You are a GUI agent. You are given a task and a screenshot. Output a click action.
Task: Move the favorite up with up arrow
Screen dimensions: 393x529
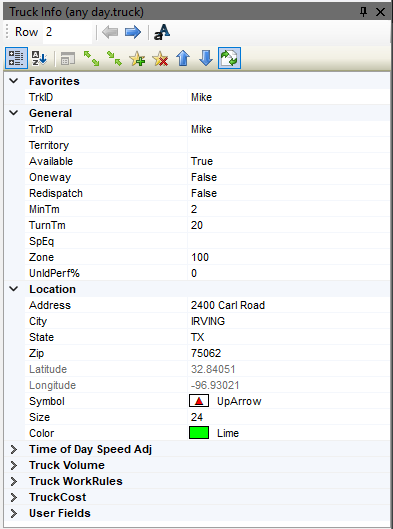[x=183, y=58]
